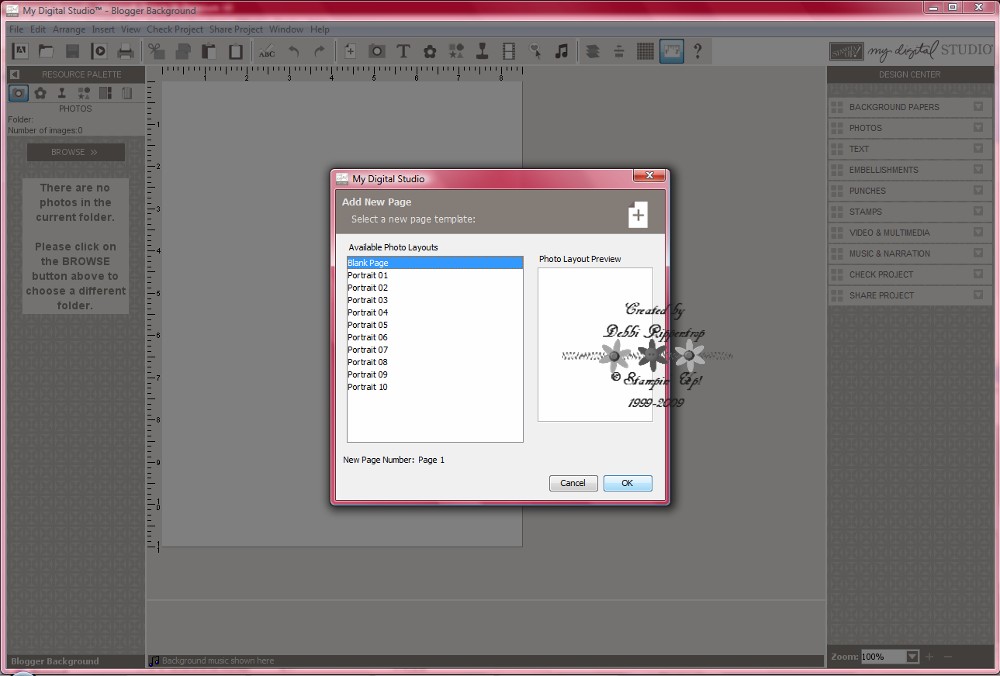Select the Photos camera icon in Resource Palette
The image size is (1000, 676).
click(x=18, y=93)
